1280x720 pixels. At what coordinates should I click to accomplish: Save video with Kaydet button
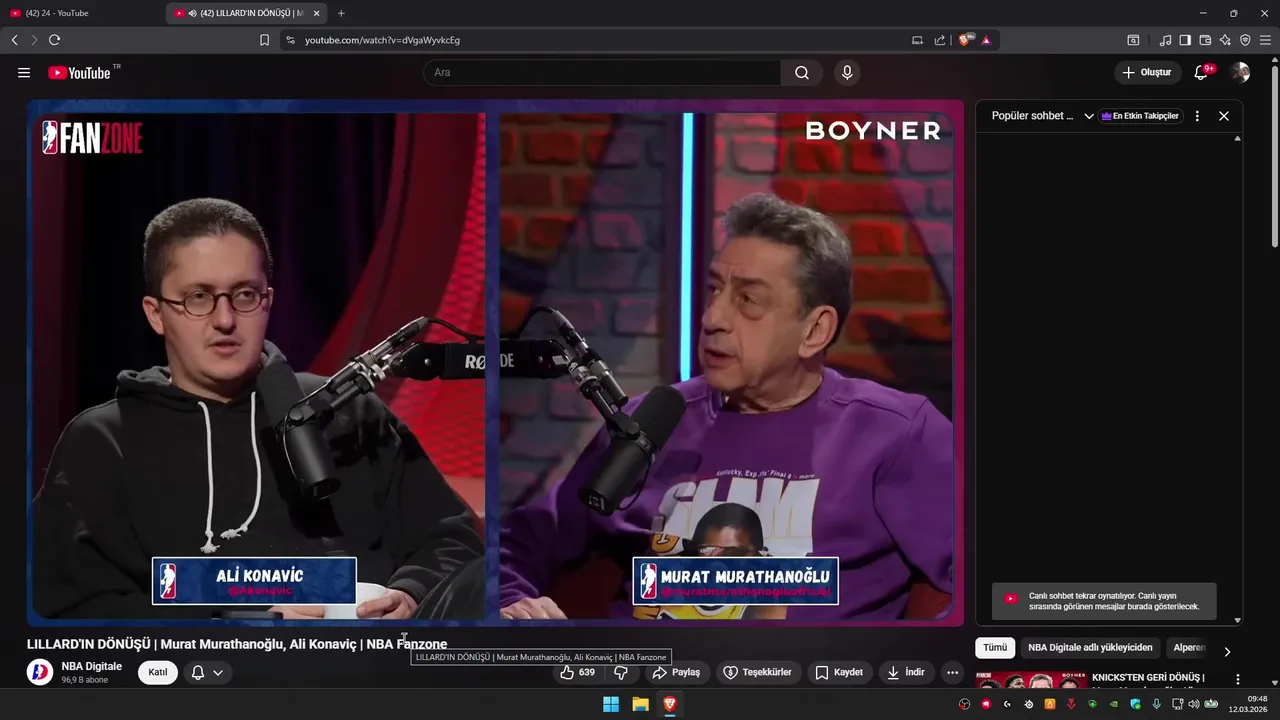[838, 672]
